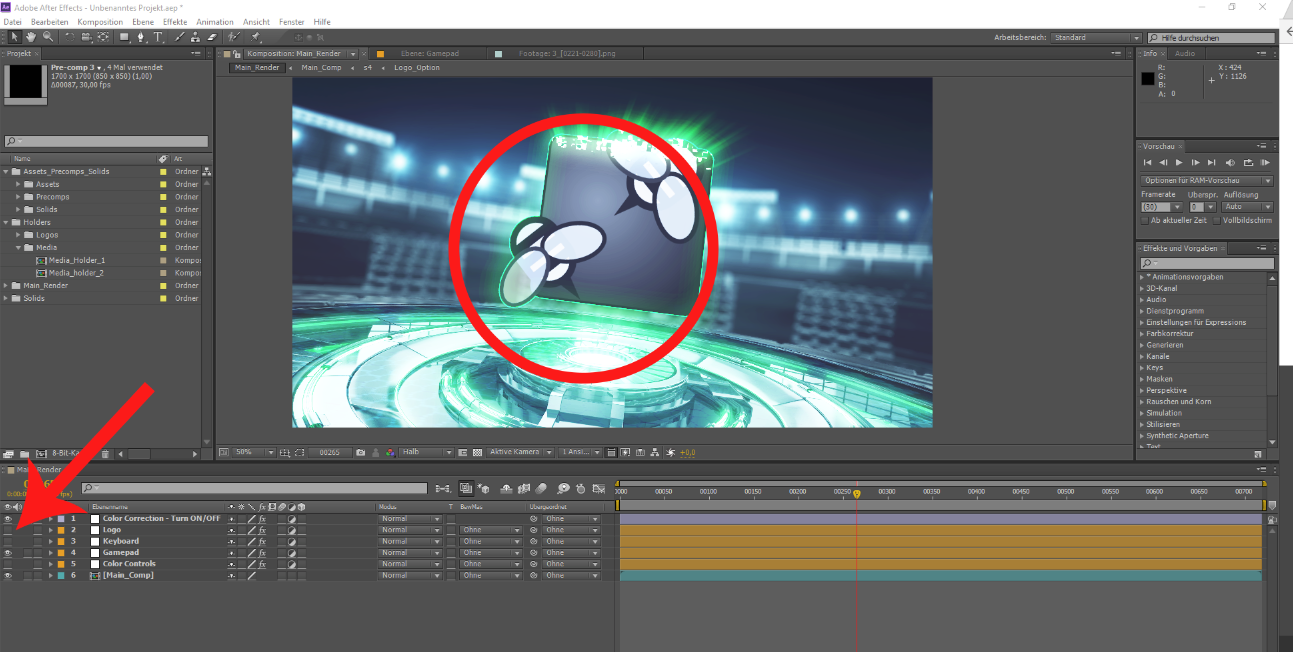Click the trash icon in the Projekt panel
This screenshot has height=652, width=1293.
pos(105,454)
